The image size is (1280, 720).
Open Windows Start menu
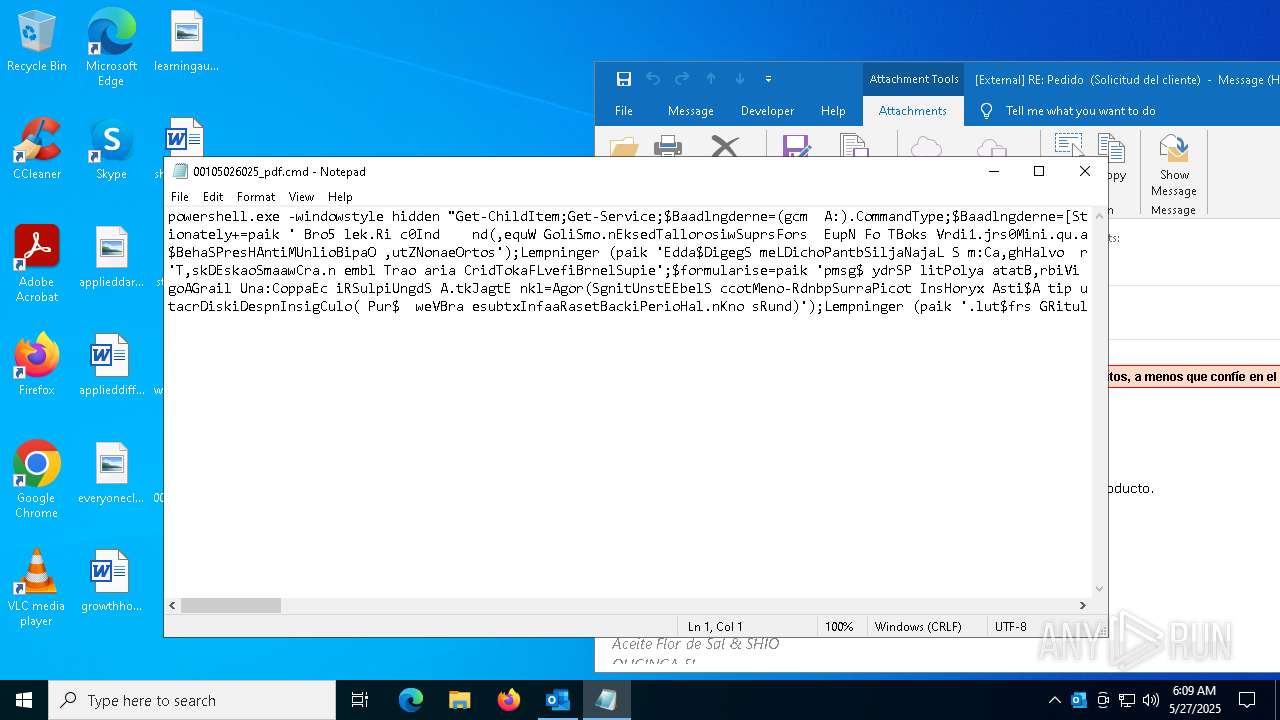(24, 700)
